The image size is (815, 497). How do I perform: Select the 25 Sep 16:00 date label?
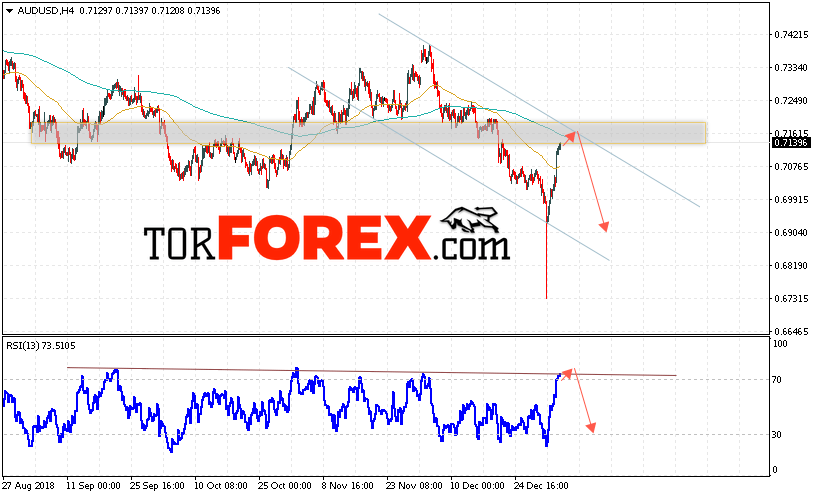click(x=157, y=486)
